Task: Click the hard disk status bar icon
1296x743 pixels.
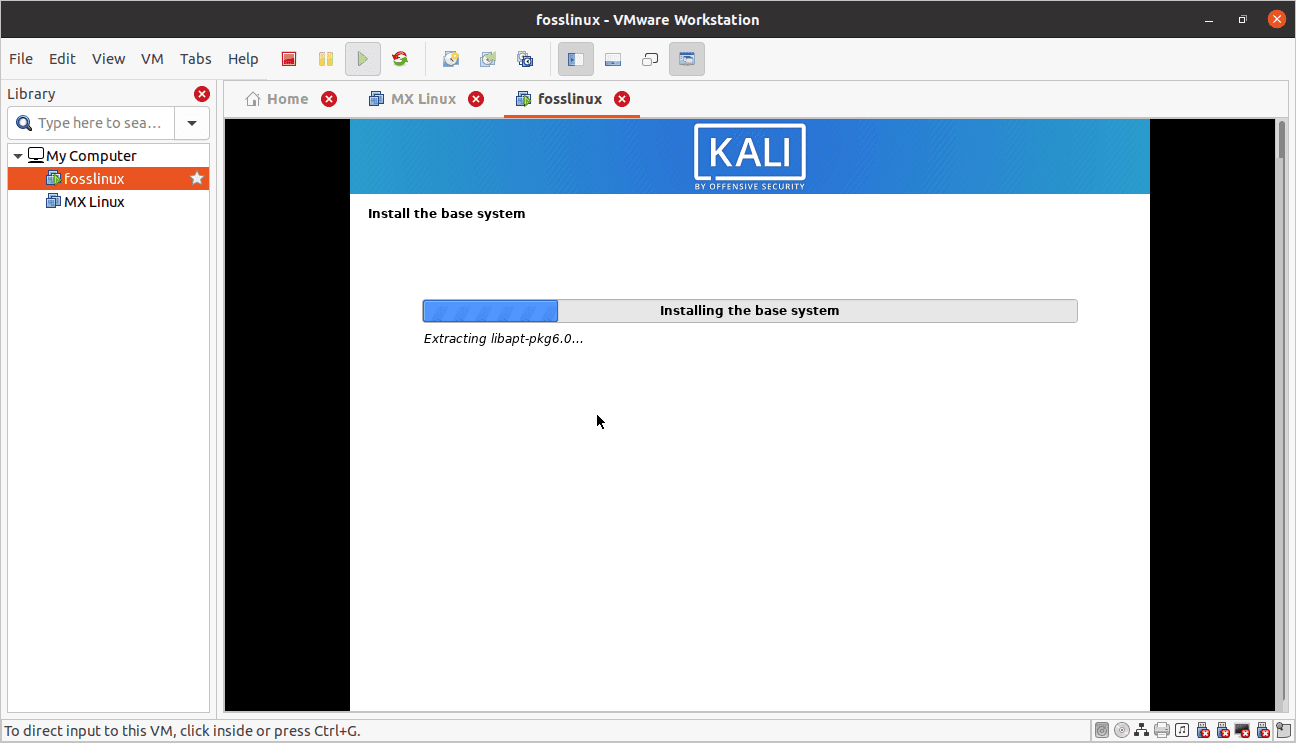Action: pyautogui.click(x=1102, y=730)
